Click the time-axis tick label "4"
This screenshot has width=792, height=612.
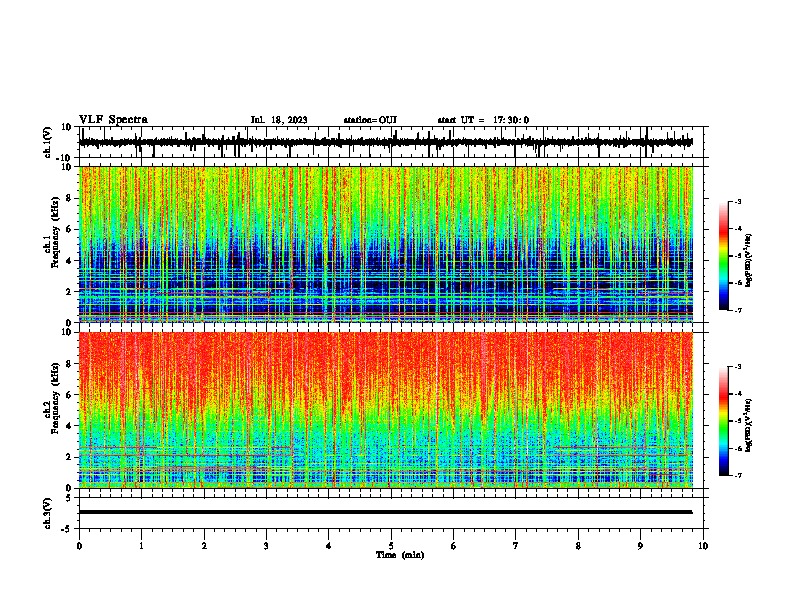[x=329, y=546]
